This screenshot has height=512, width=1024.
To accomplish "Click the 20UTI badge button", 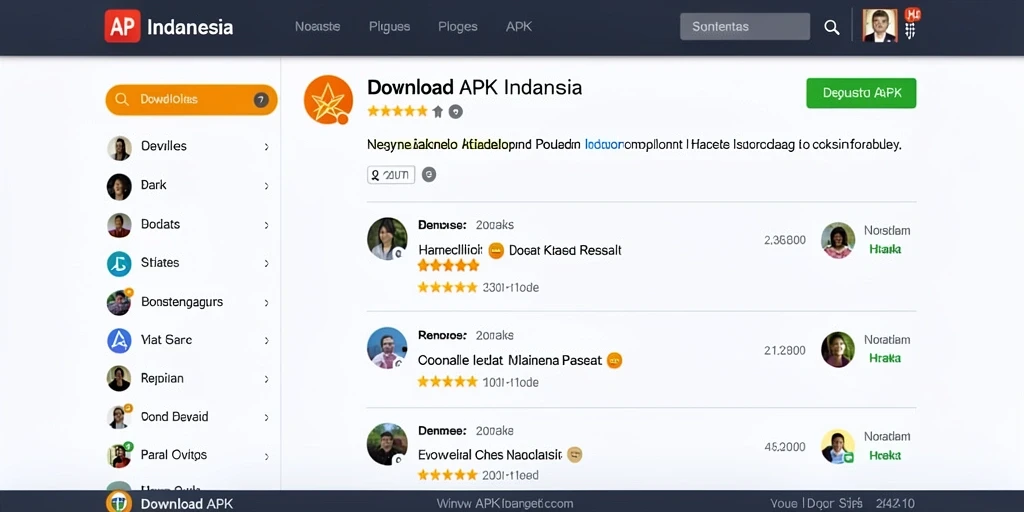I will coord(391,174).
